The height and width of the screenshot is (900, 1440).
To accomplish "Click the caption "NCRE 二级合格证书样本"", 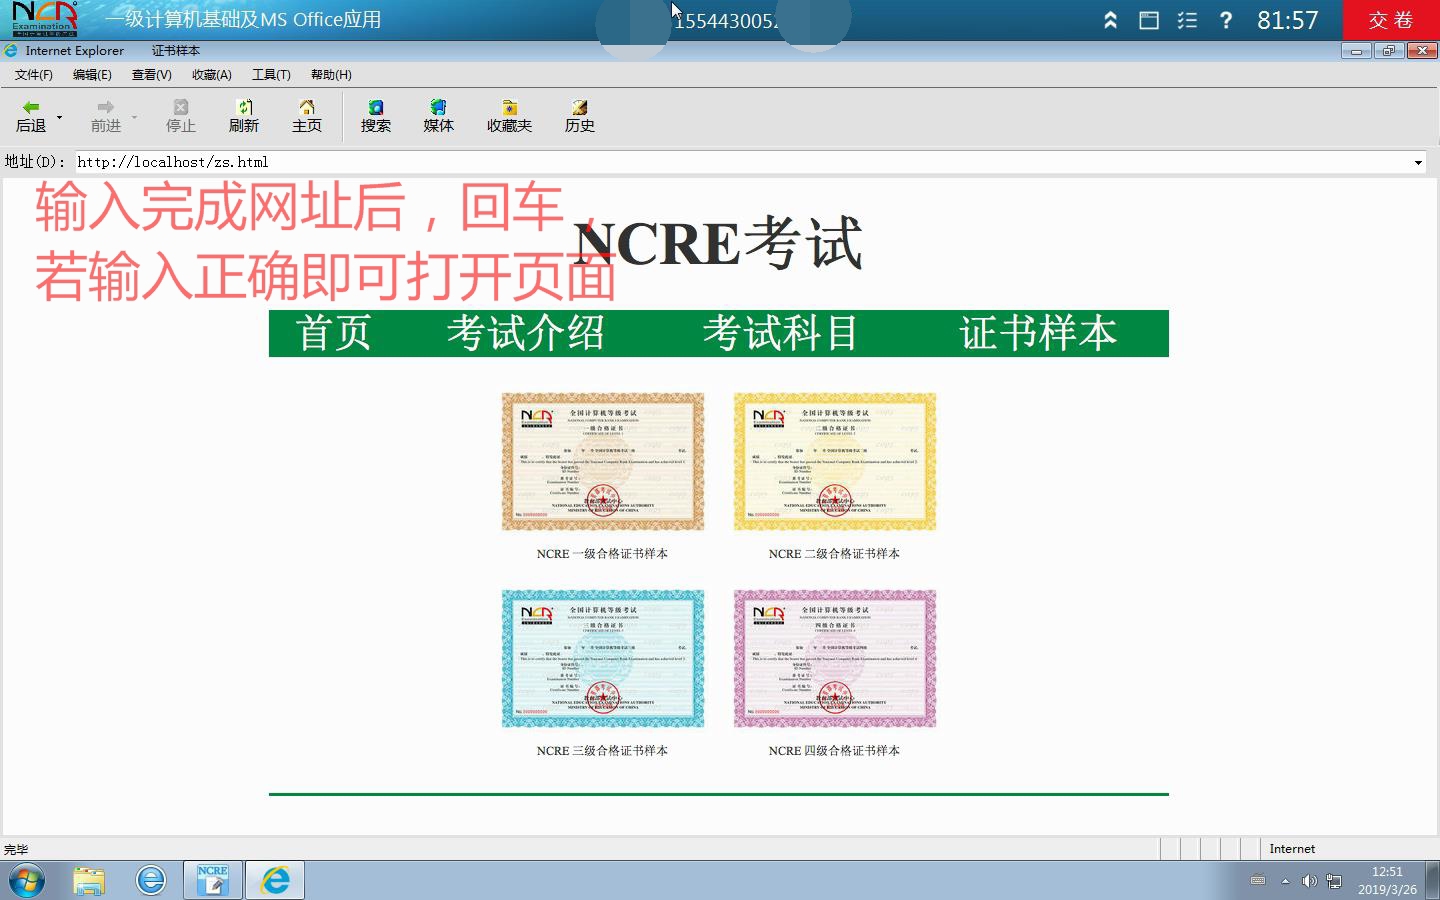I will pos(834,554).
